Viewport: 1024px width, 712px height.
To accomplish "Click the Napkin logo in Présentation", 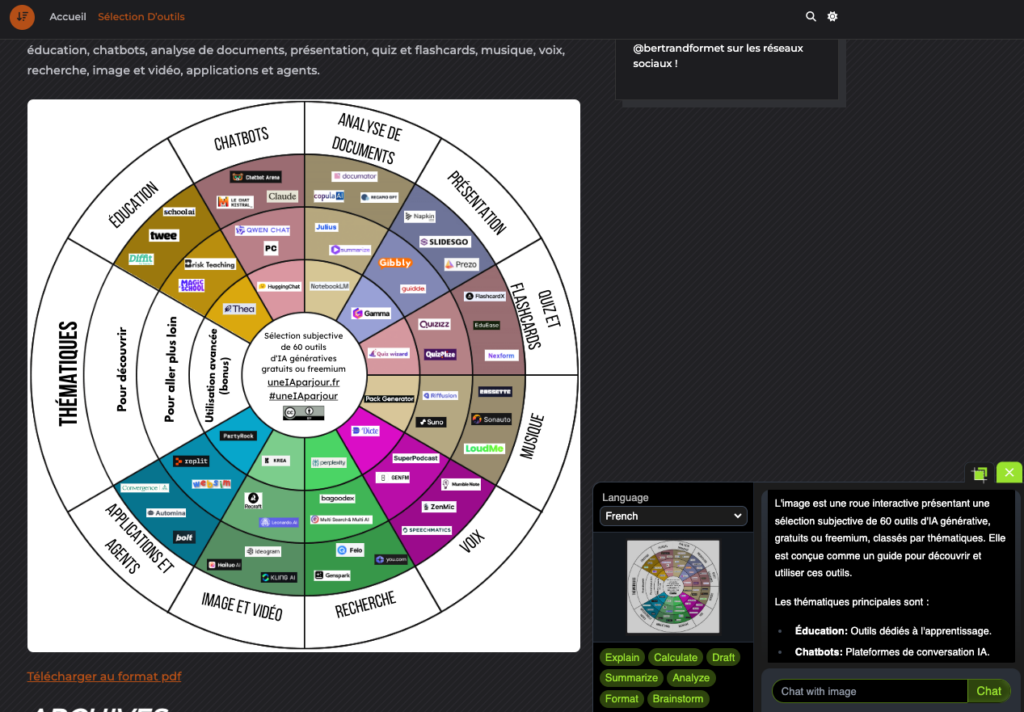I will point(420,216).
